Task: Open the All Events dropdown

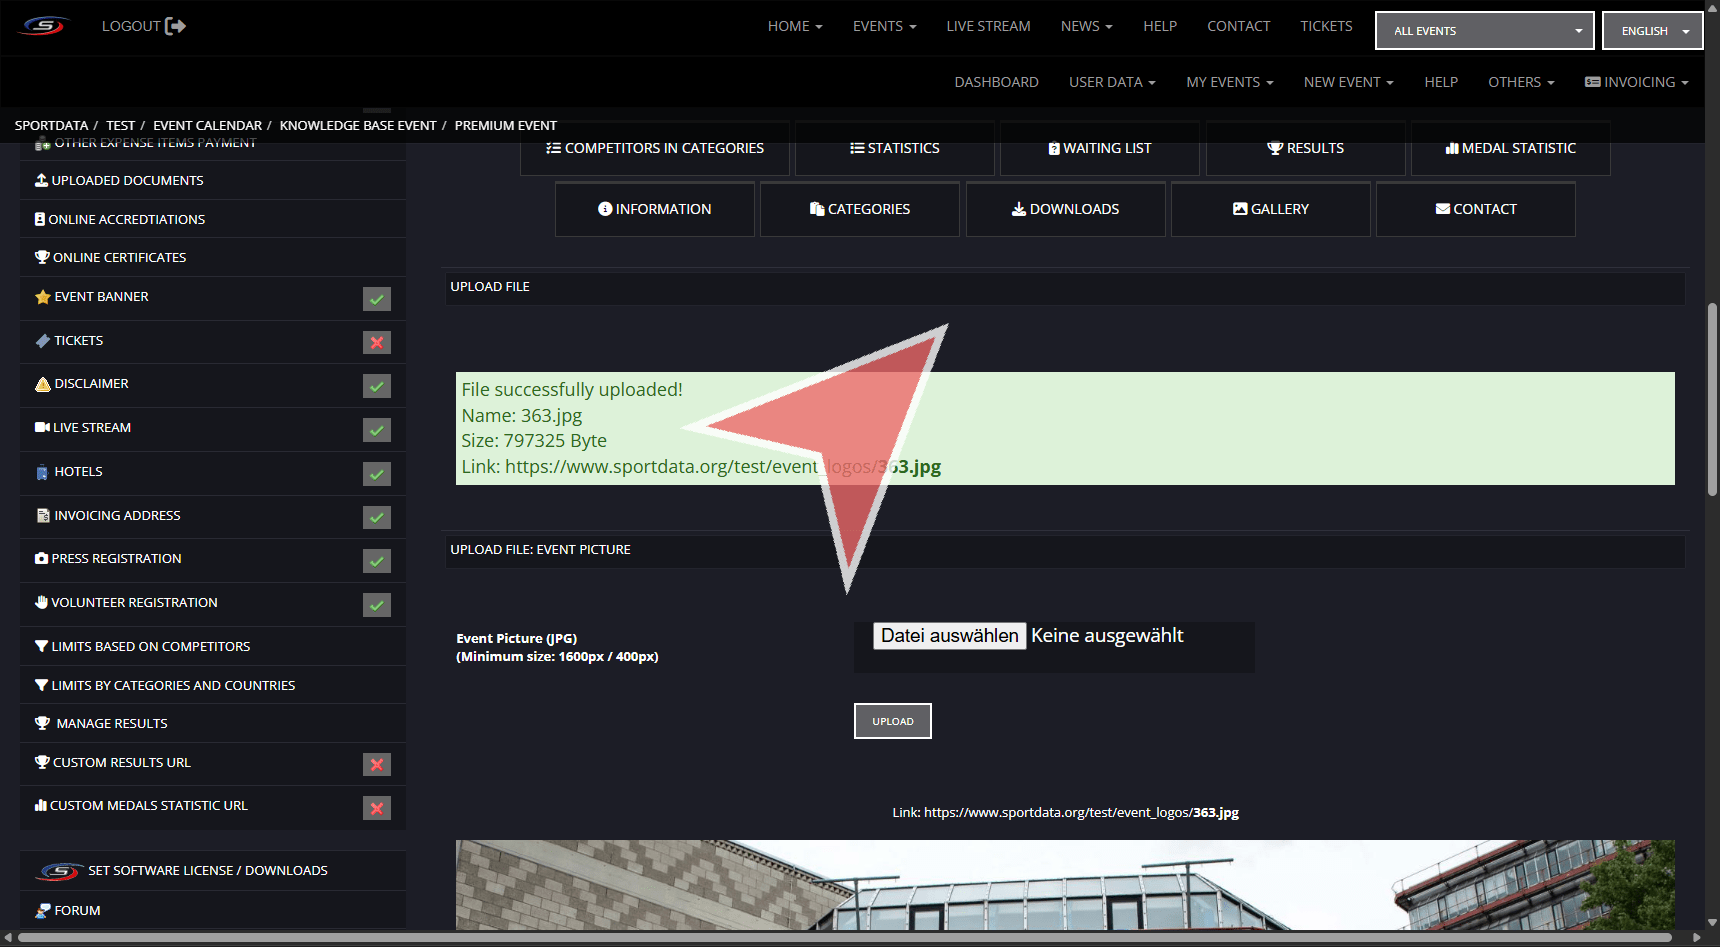Action: [x=1484, y=31]
